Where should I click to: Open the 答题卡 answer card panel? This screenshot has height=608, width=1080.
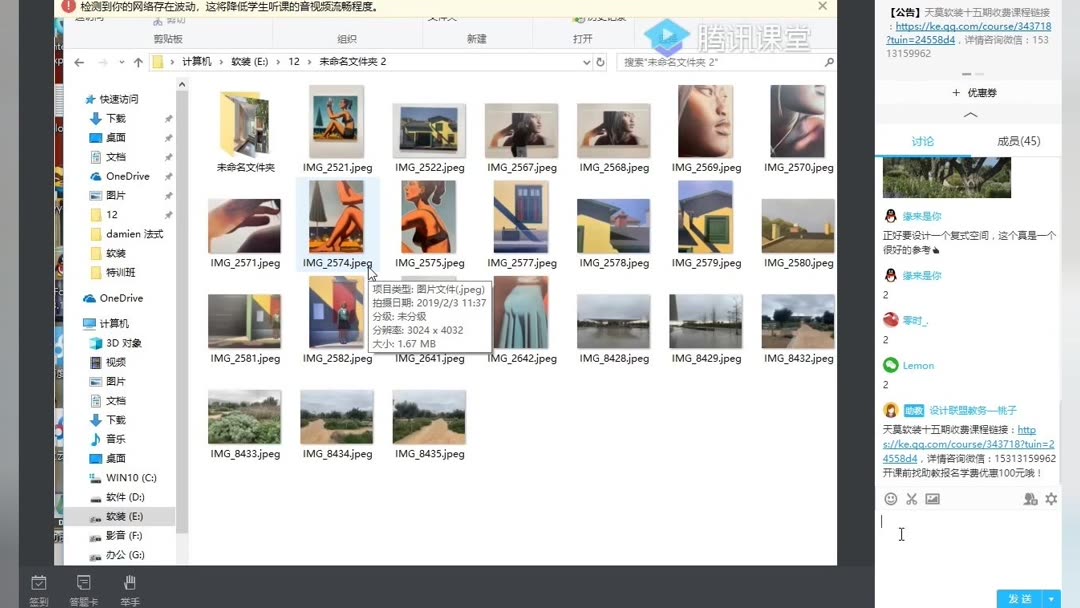point(84,585)
